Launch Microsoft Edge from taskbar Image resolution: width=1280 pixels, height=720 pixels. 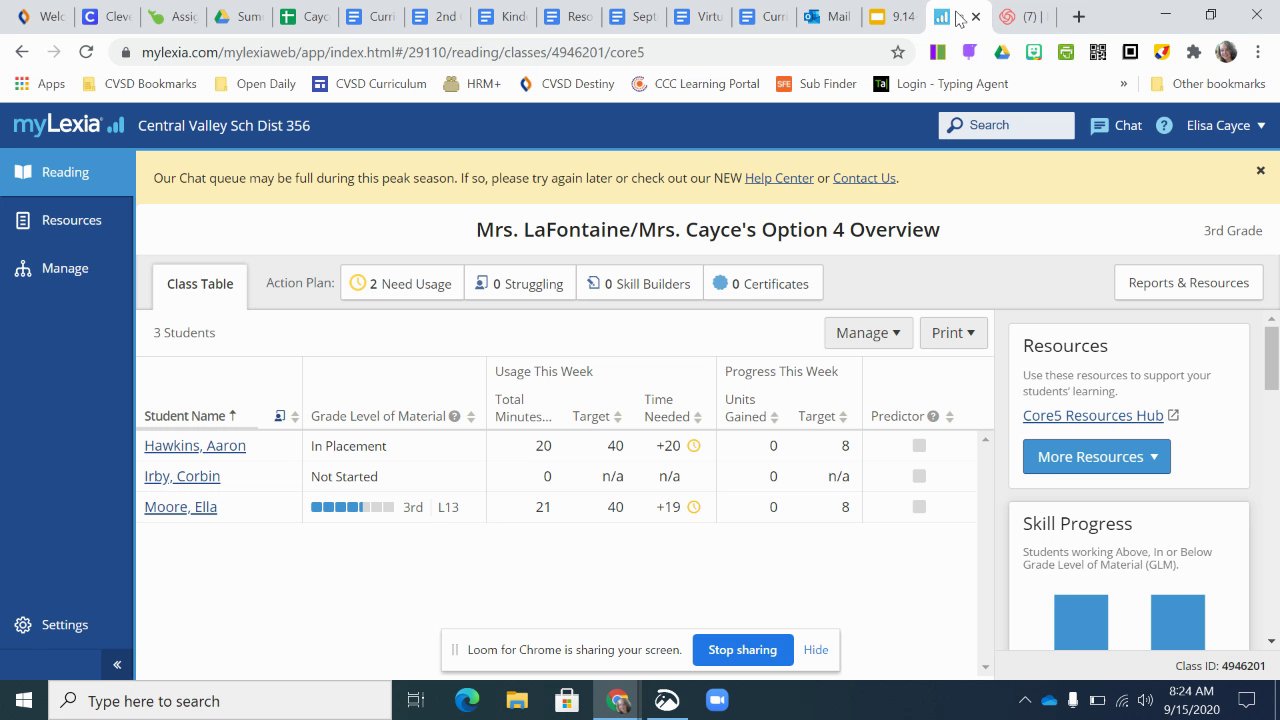click(x=467, y=701)
